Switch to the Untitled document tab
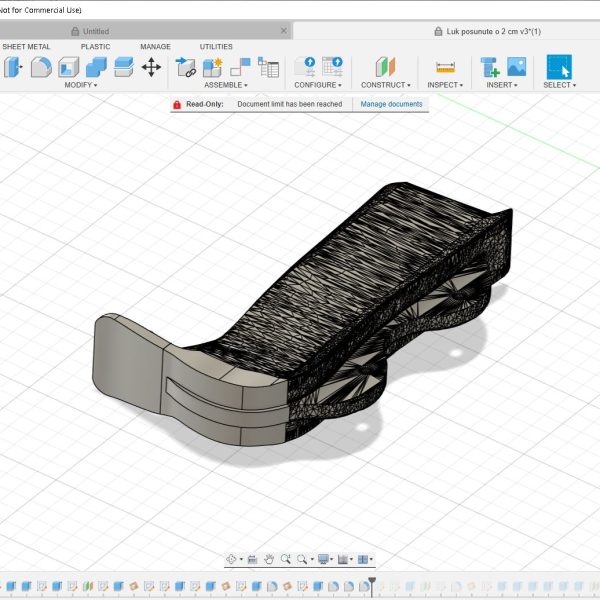 (x=96, y=31)
